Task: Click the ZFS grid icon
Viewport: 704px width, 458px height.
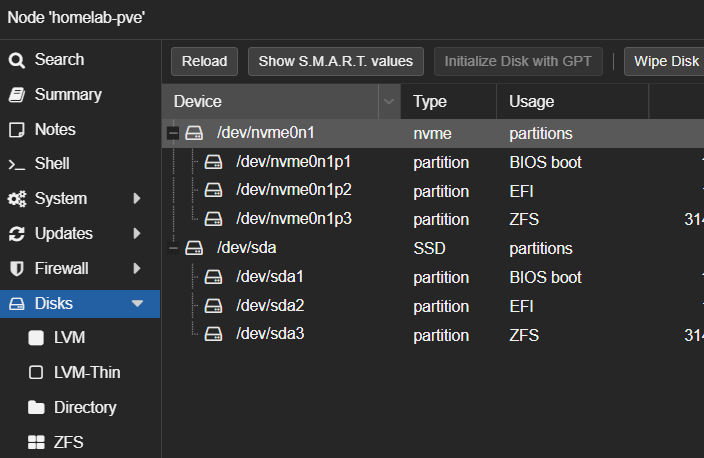Action: (x=36, y=442)
